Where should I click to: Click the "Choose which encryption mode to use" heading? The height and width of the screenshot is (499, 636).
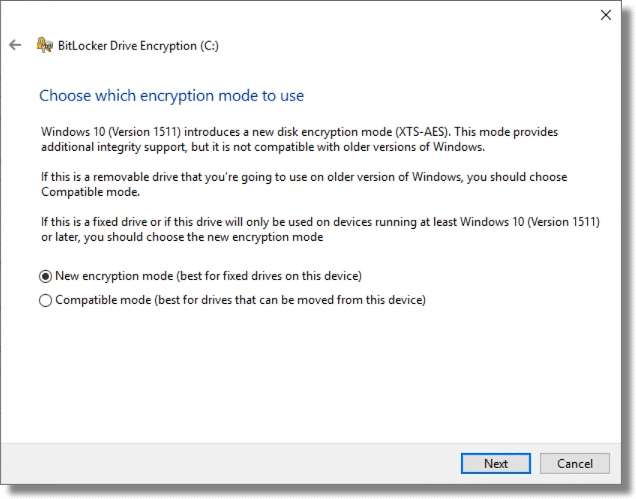[x=171, y=96]
